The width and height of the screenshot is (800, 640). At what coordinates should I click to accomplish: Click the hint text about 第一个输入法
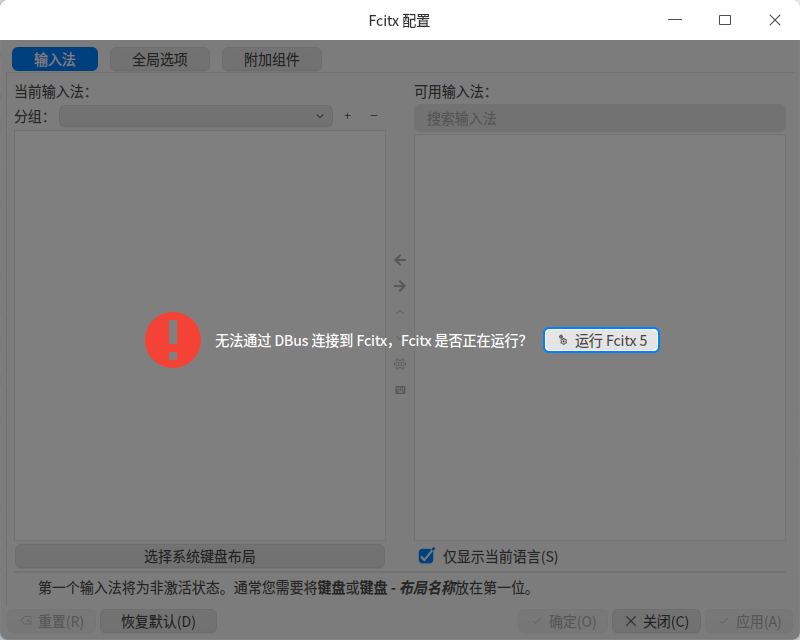pyautogui.click(x=286, y=588)
